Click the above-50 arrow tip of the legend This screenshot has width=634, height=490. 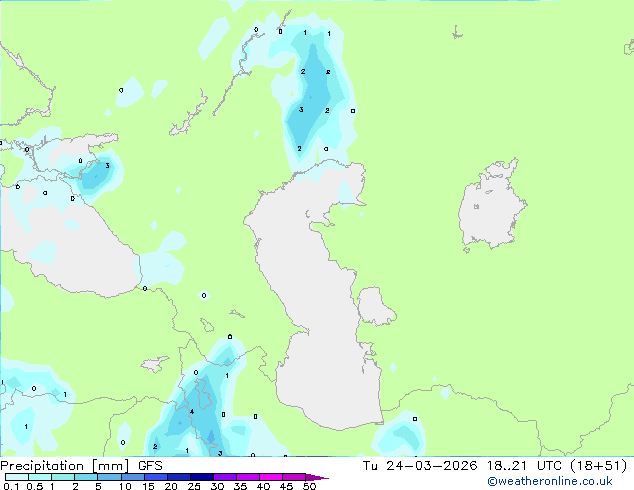[x=317, y=477]
